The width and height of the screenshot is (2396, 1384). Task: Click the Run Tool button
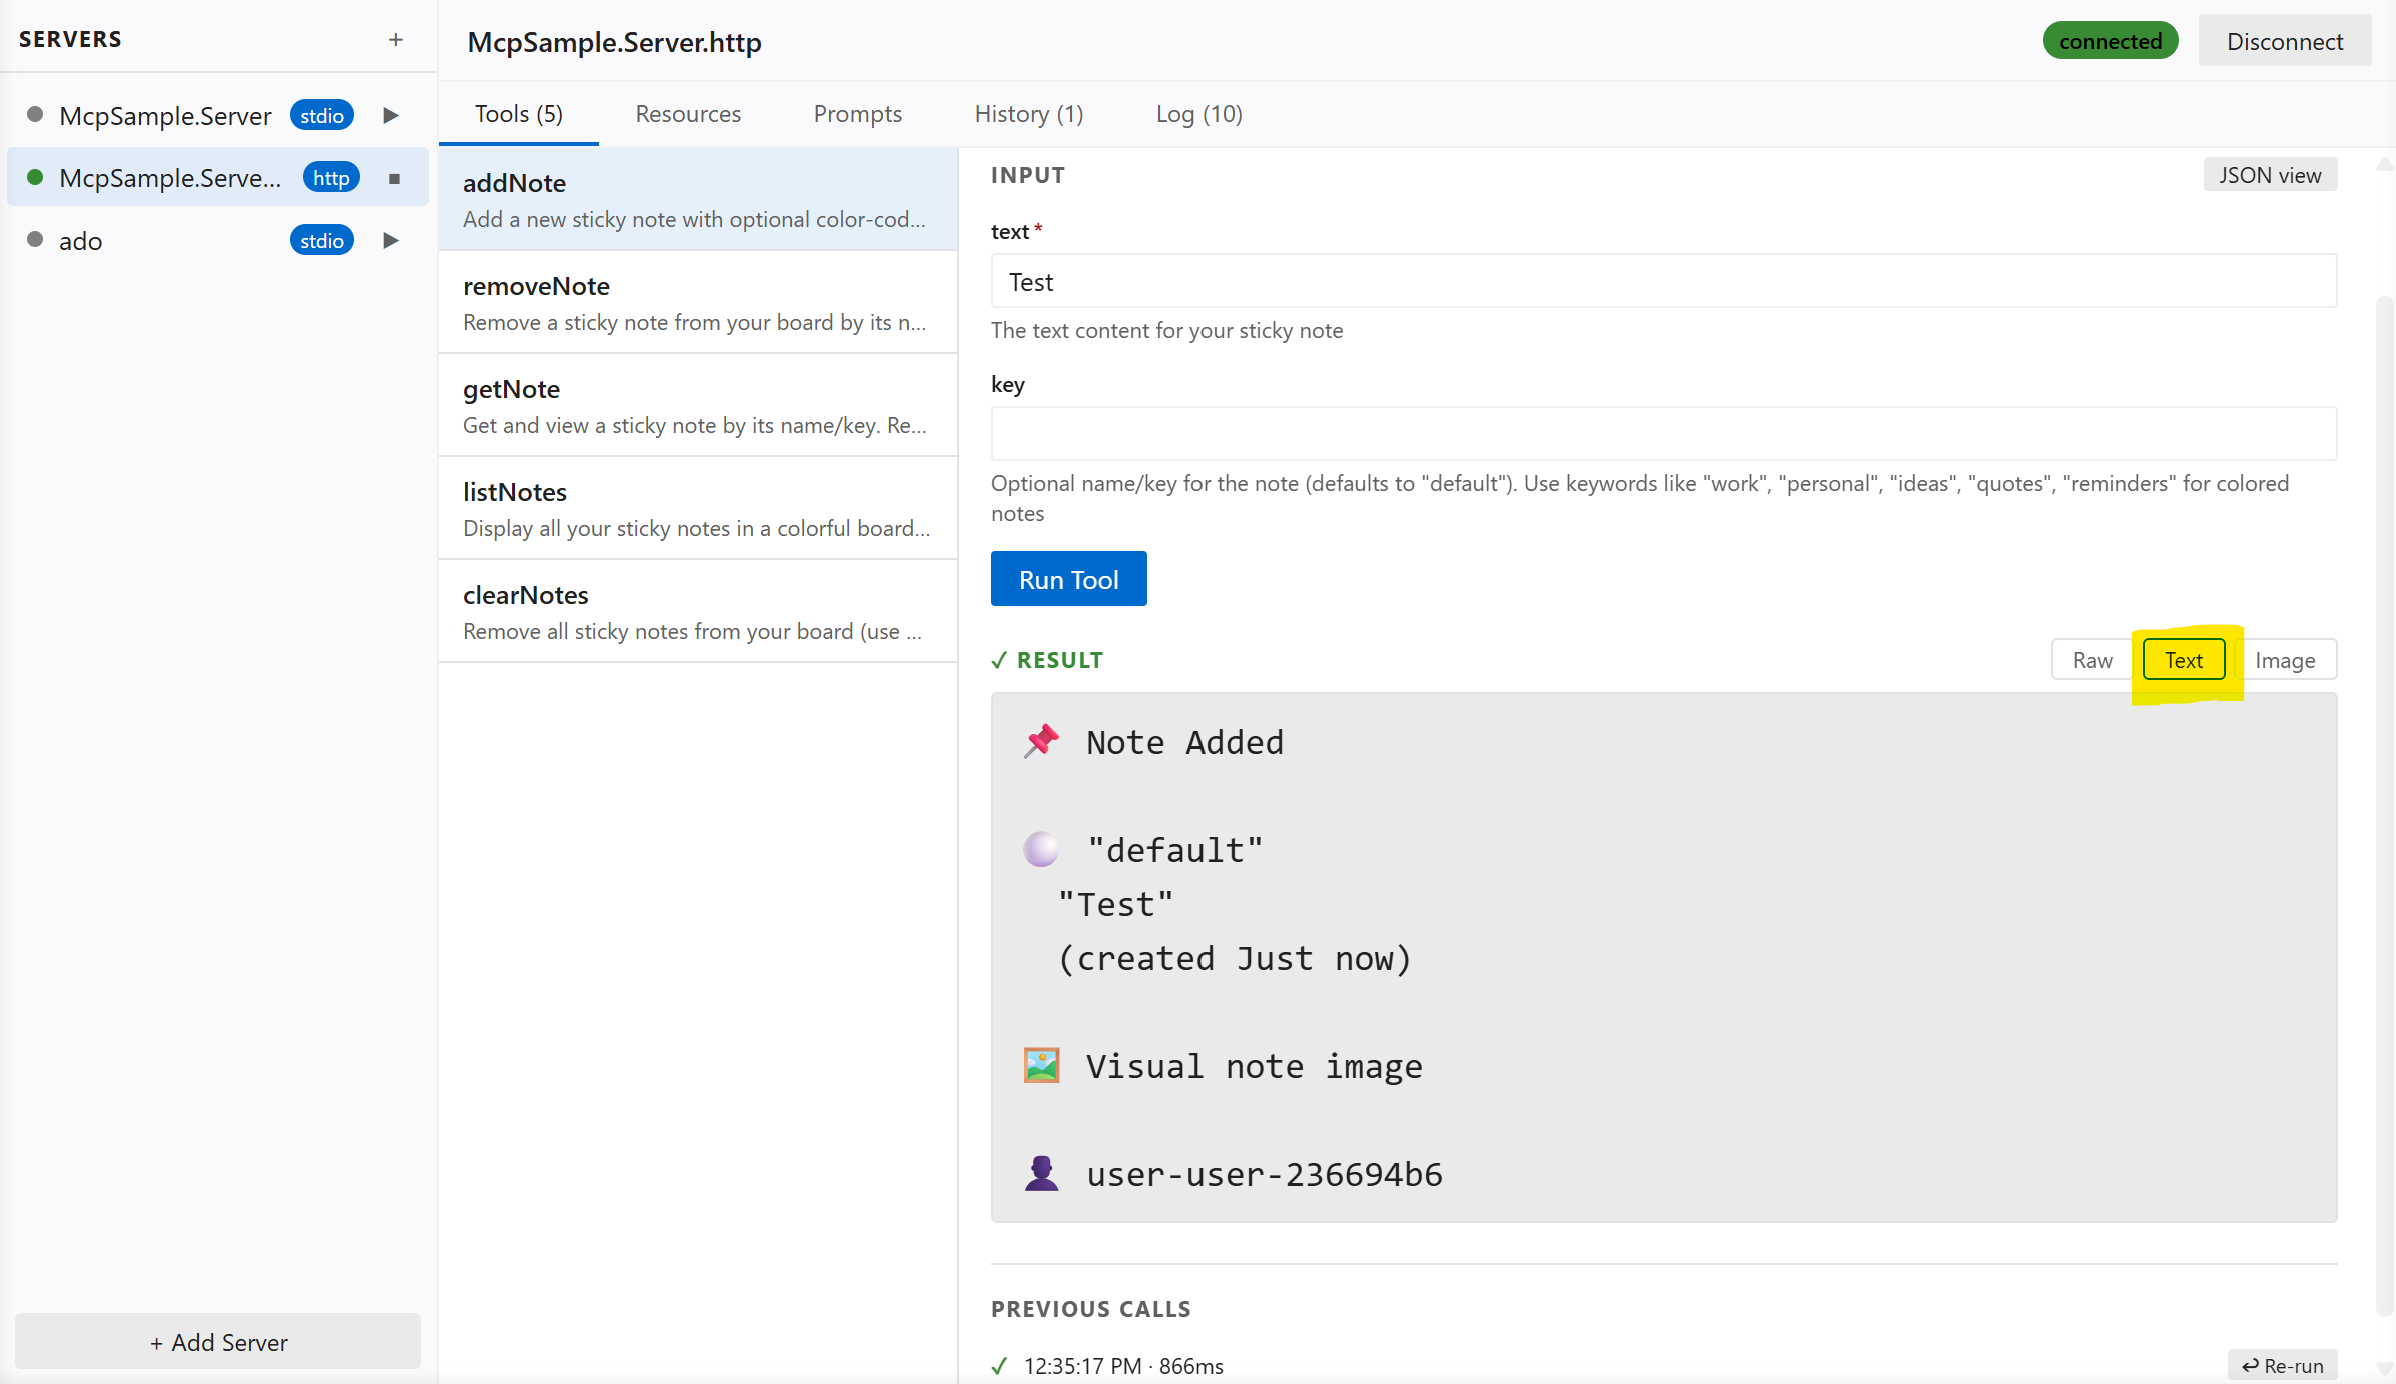click(x=1068, y=578)
